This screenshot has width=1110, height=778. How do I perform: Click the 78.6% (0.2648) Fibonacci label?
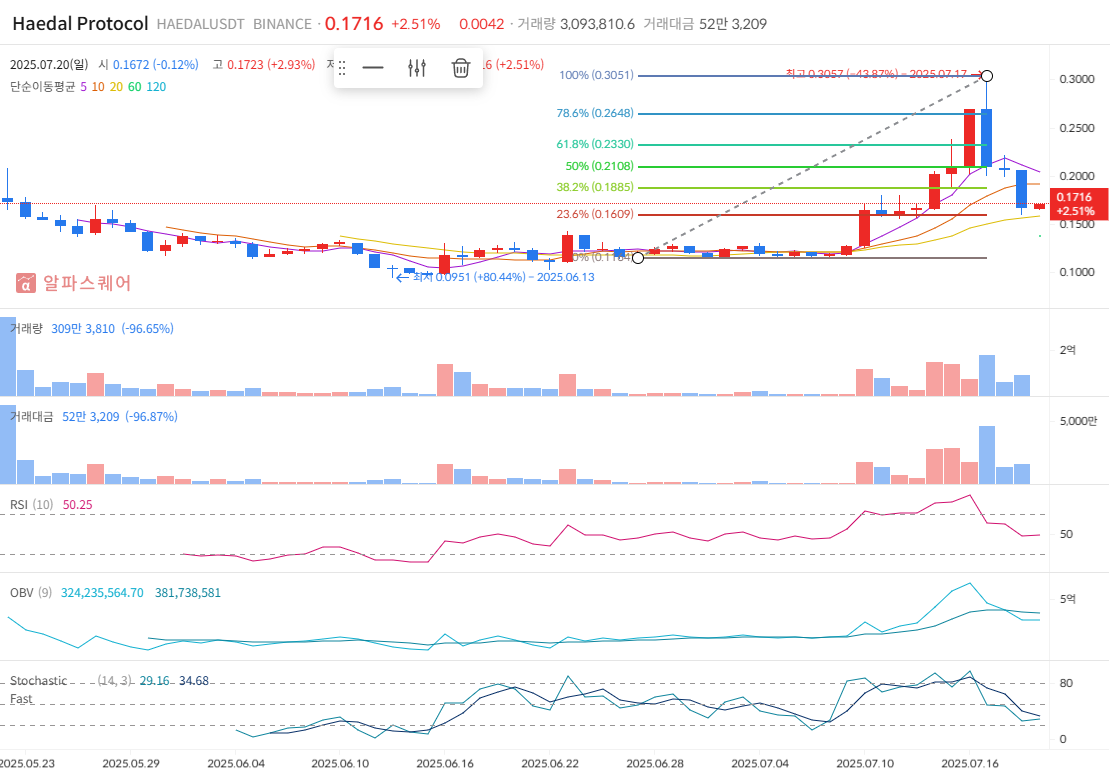595,113
